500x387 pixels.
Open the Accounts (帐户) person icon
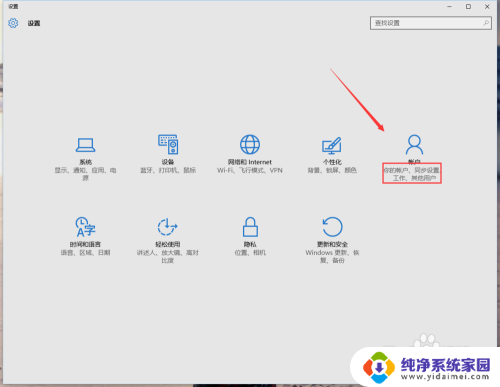414,144
